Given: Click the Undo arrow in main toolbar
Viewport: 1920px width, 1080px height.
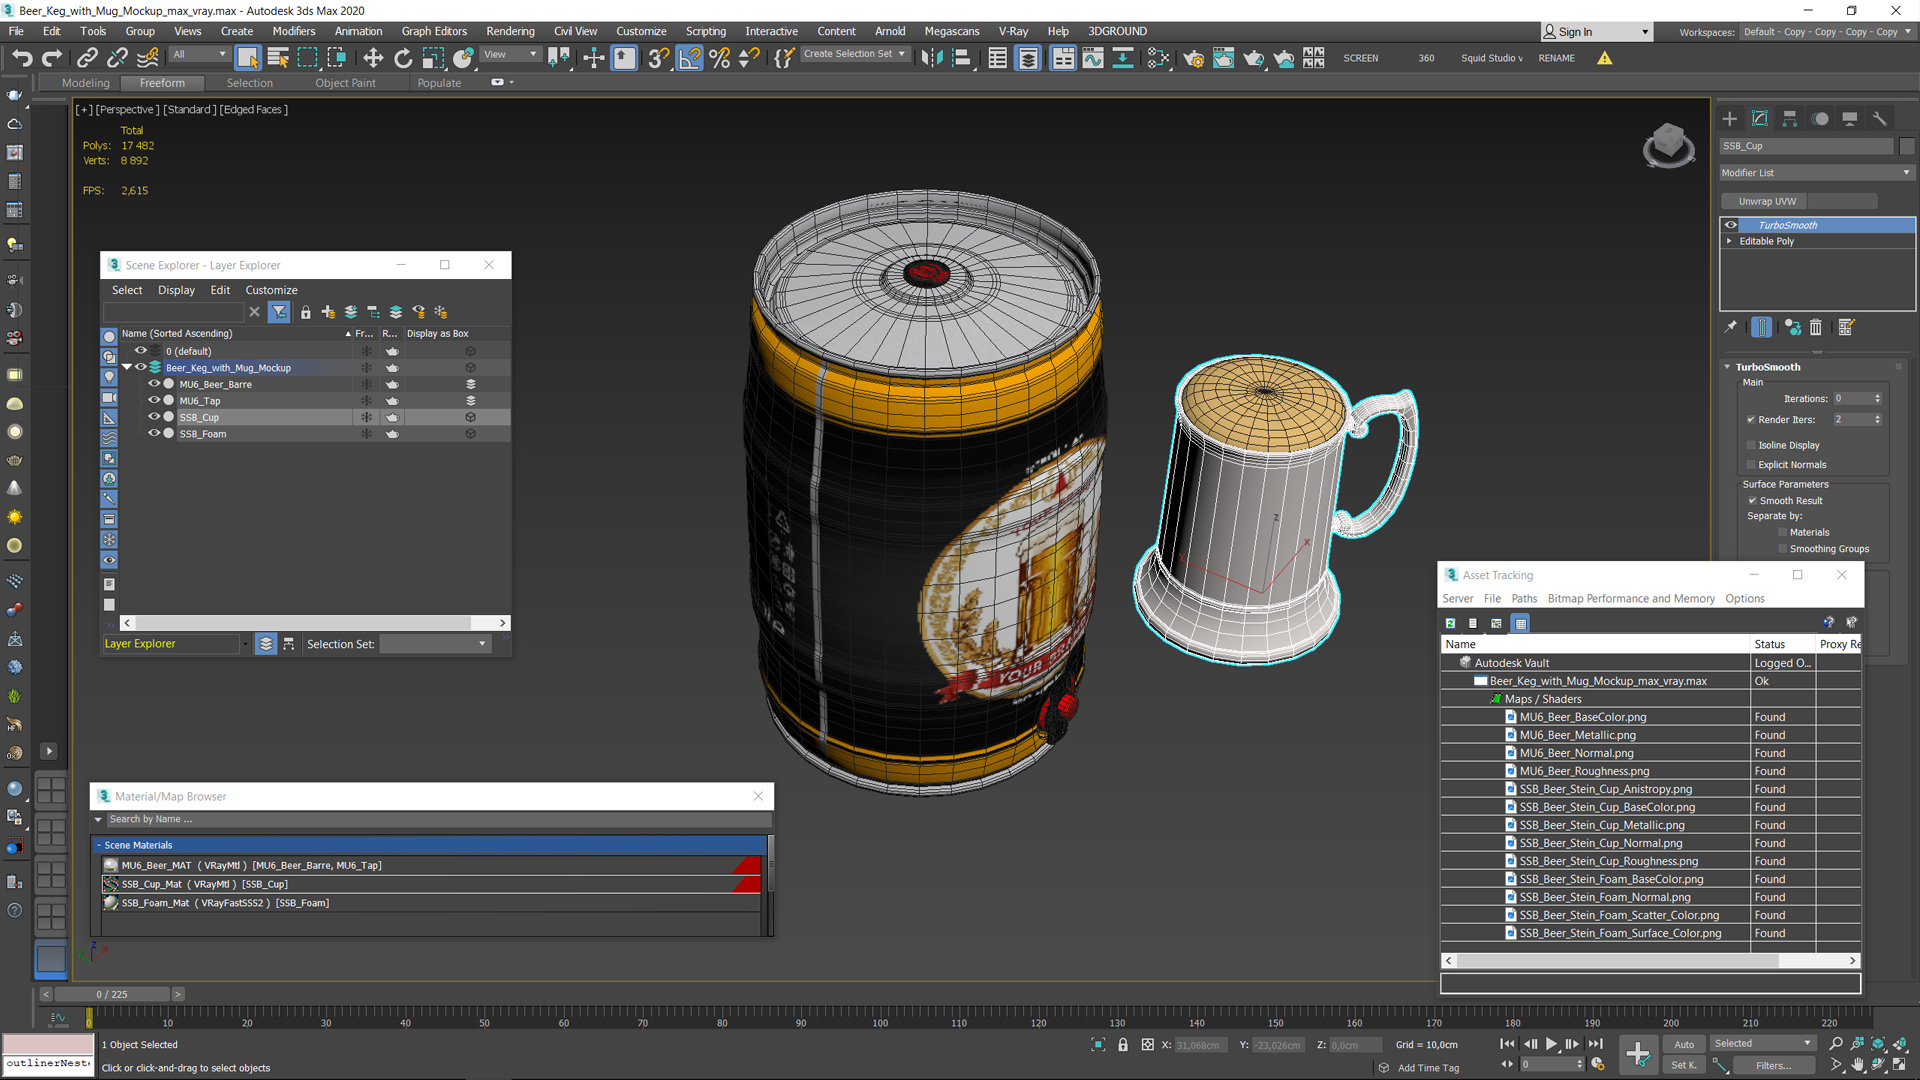Looking at the screenshot, I should point(22,58).
